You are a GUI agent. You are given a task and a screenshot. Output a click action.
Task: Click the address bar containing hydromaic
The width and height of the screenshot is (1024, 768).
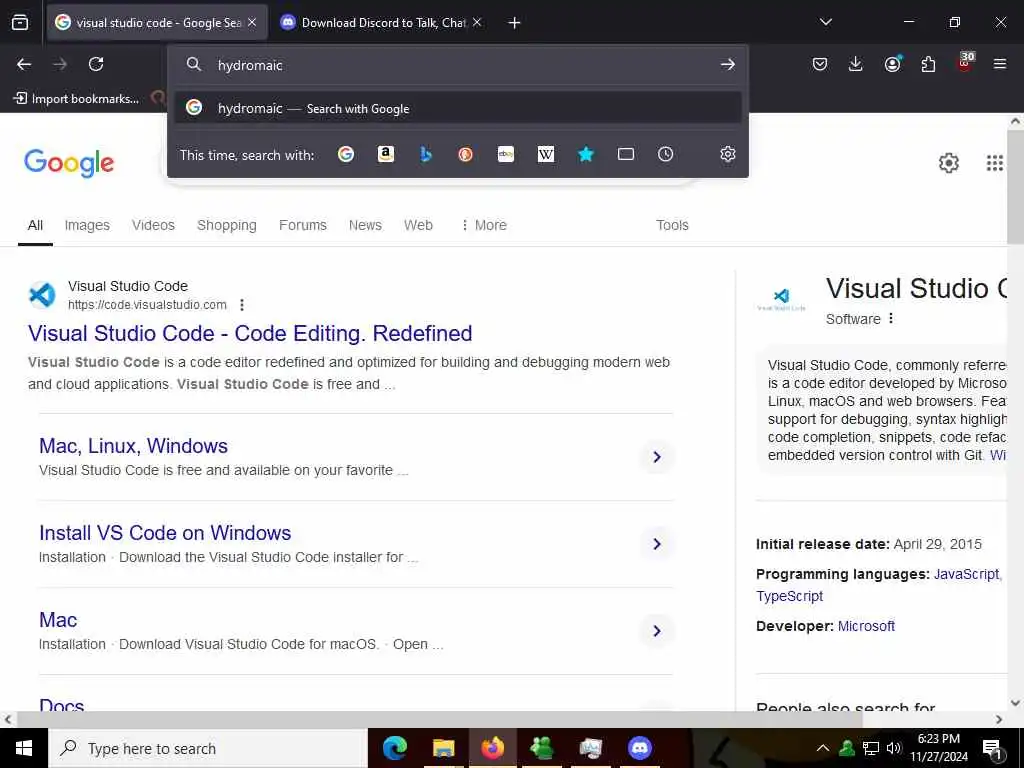pyautogui.click(x=457, y=65)
